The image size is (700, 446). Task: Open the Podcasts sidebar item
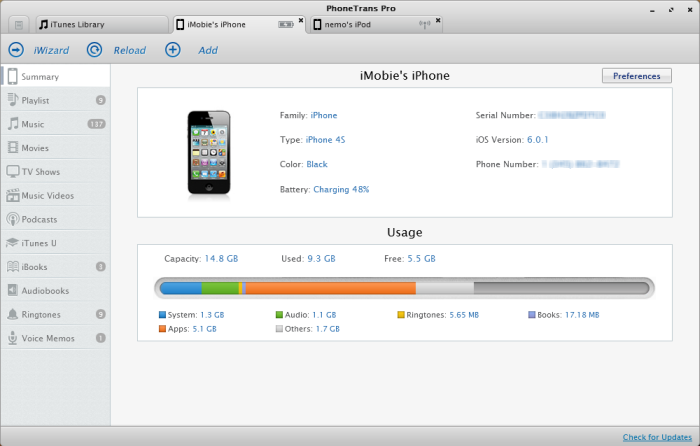tap(56, 219)
